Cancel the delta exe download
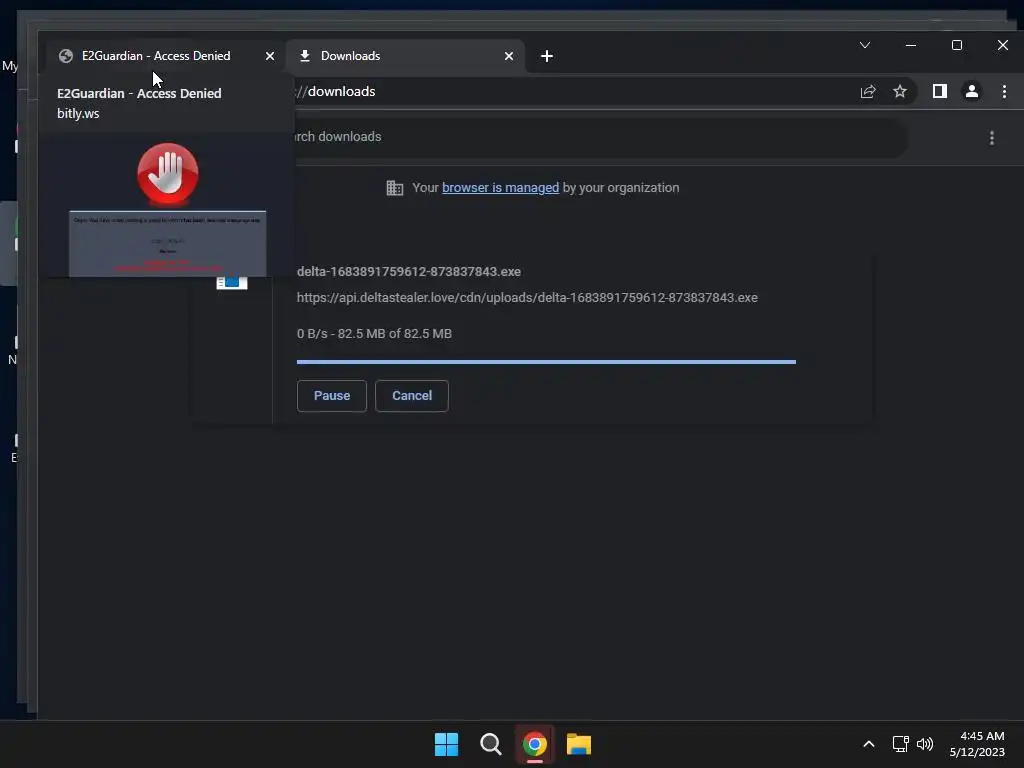 pyautogui.click(x=412, y=396)
